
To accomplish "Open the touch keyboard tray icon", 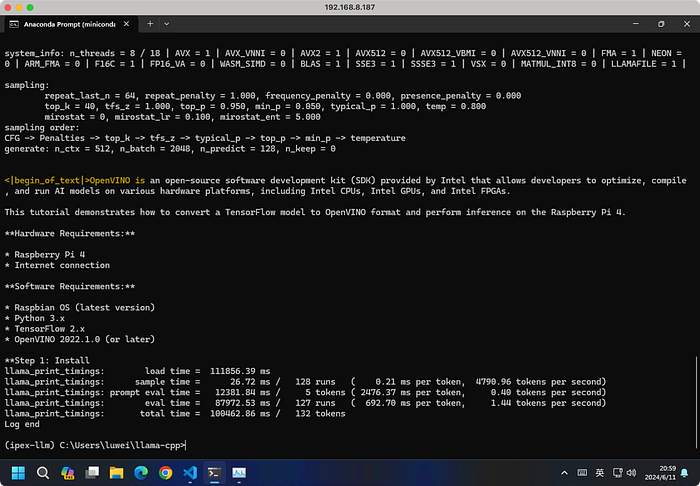I will [582, 473].
